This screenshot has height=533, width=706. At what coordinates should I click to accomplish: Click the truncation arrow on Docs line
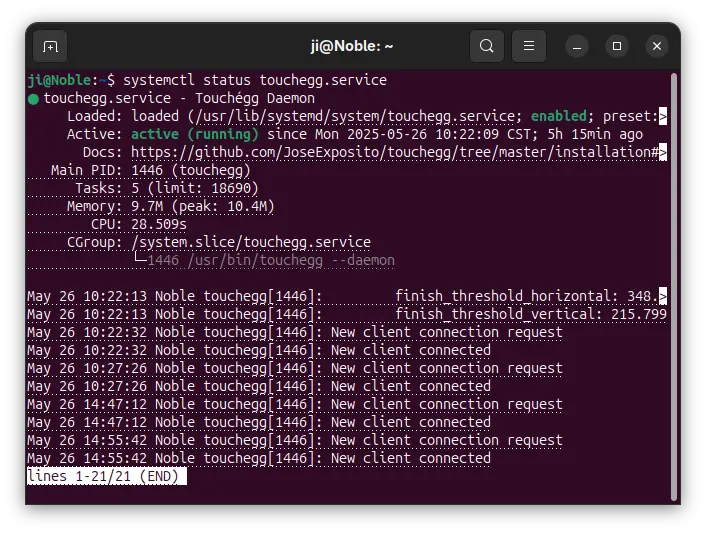[663, 152]
